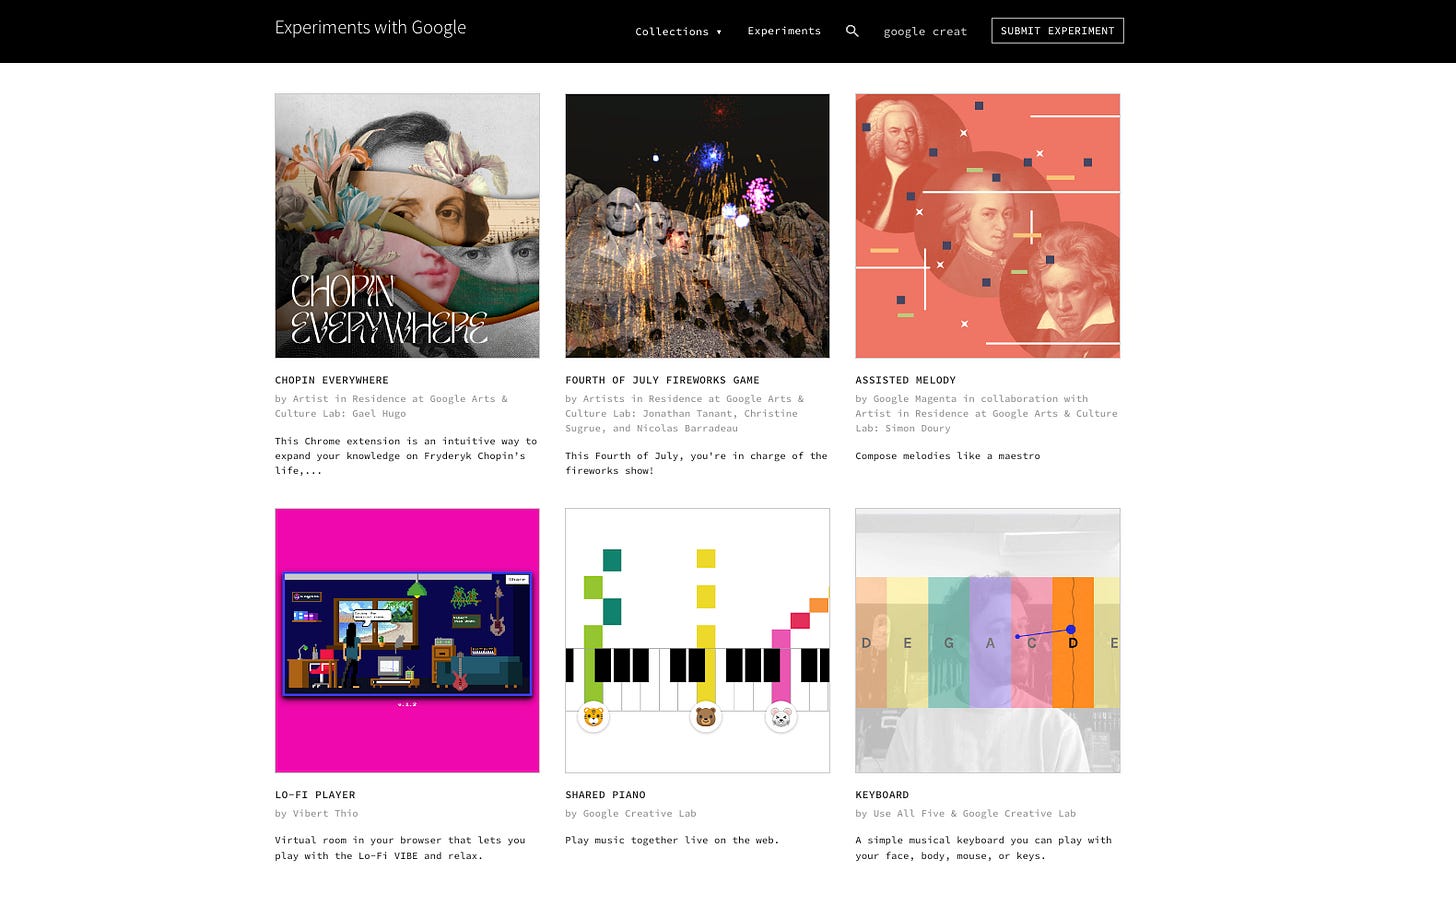The image size is (1456, 909).
Task: Go to the Experiments nav link
Action: [784, 31]
